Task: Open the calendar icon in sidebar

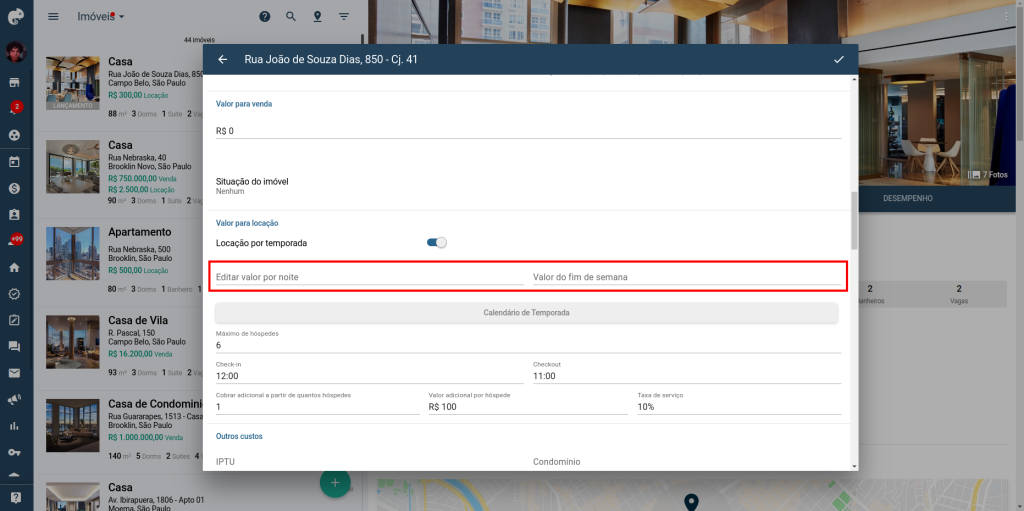Action: pos(14,162)
